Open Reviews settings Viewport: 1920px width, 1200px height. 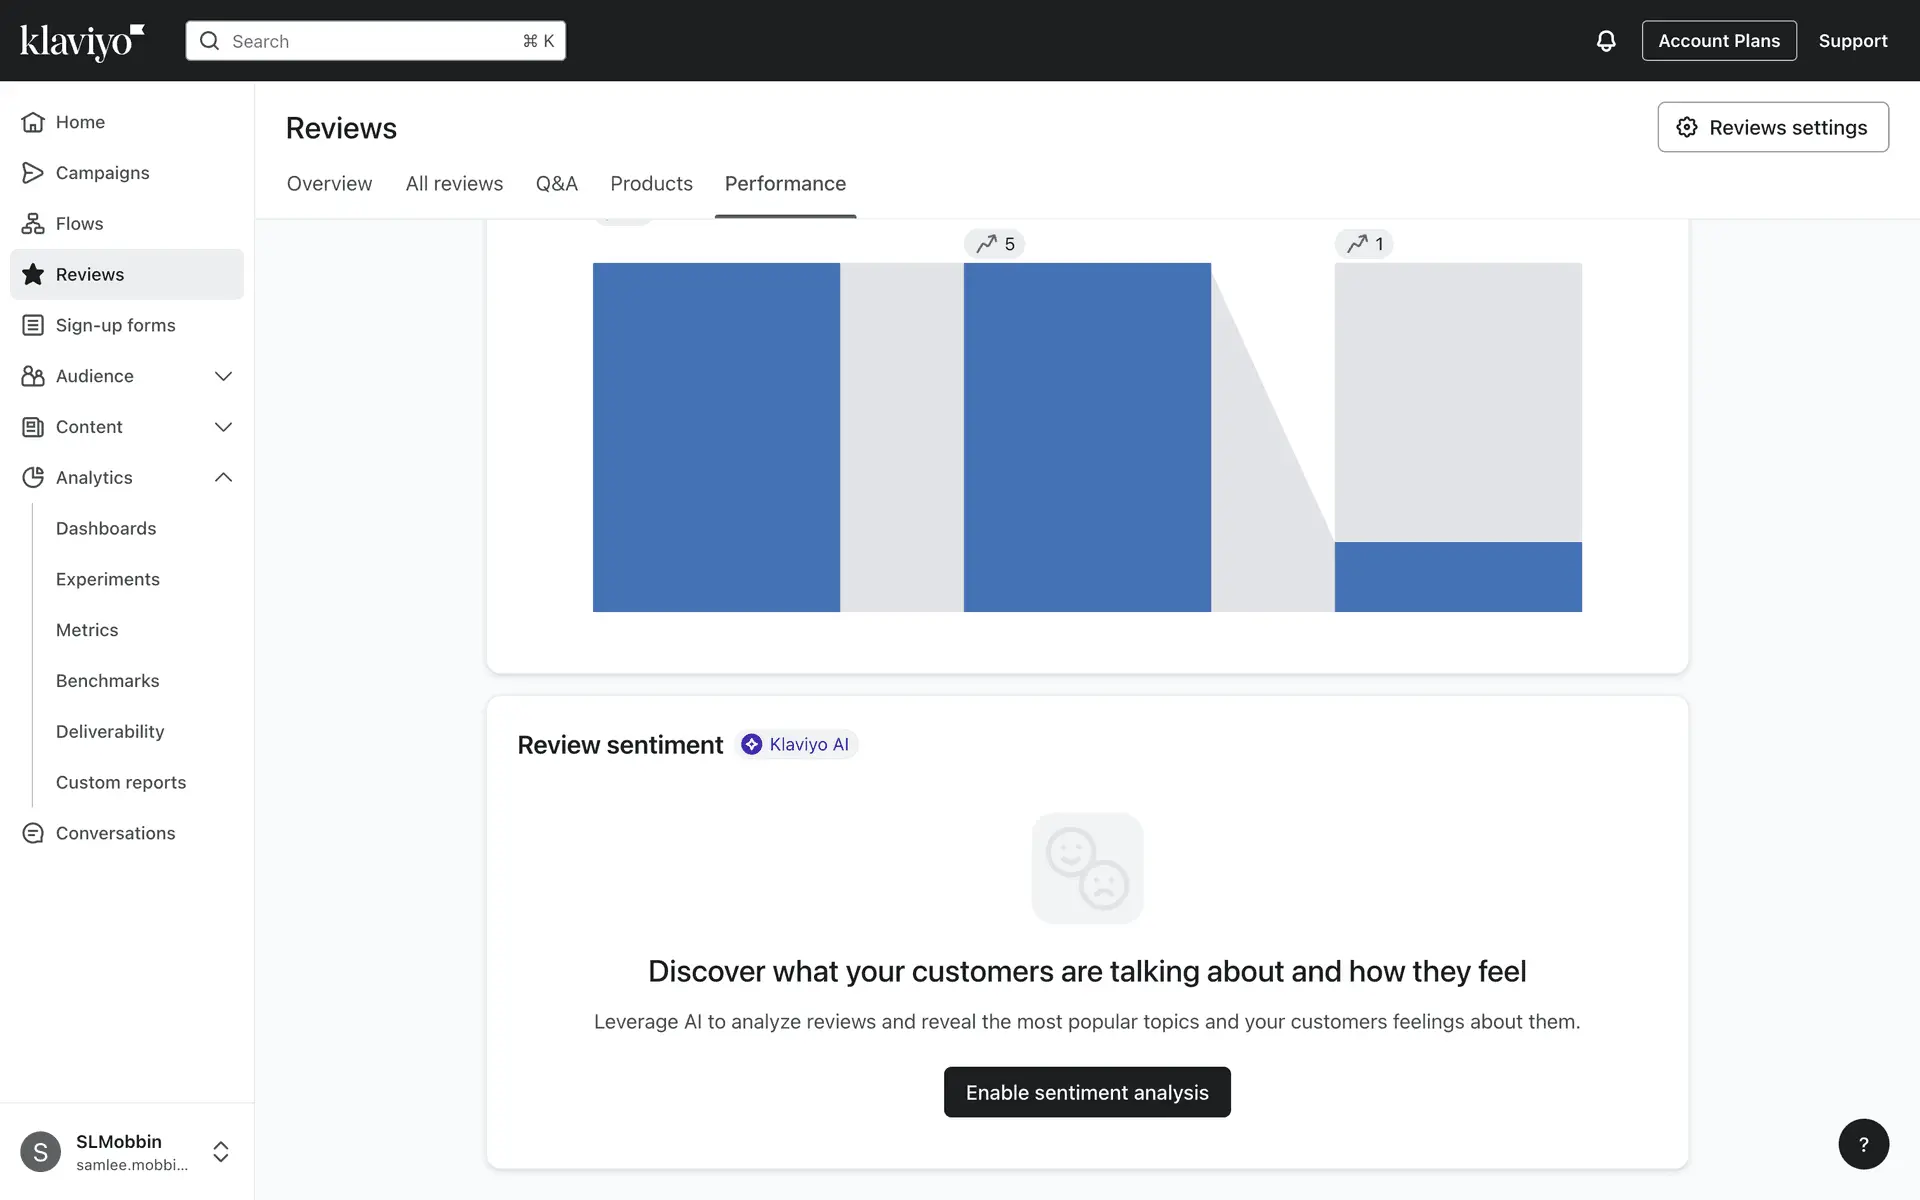tap(1772, 127)
